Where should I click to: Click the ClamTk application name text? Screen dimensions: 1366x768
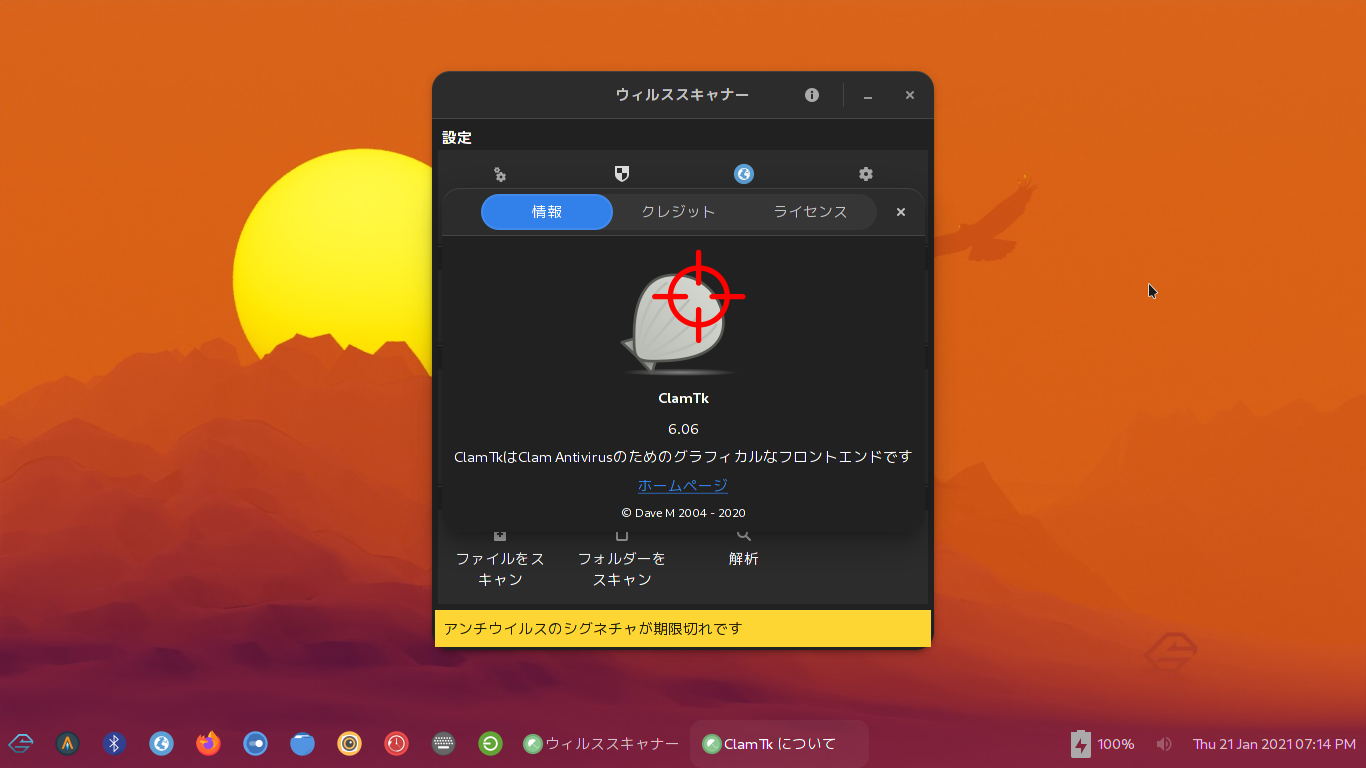tap(683, 398)
